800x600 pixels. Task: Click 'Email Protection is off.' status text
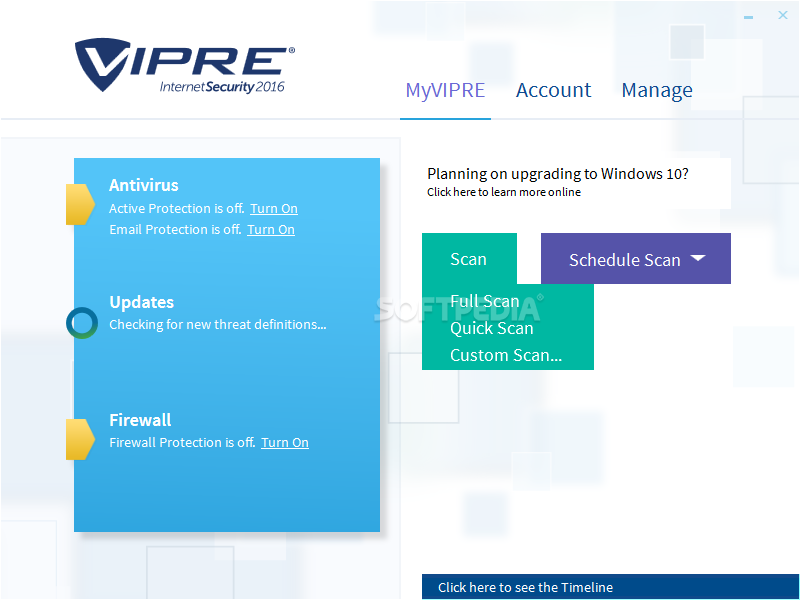point(175,230)
